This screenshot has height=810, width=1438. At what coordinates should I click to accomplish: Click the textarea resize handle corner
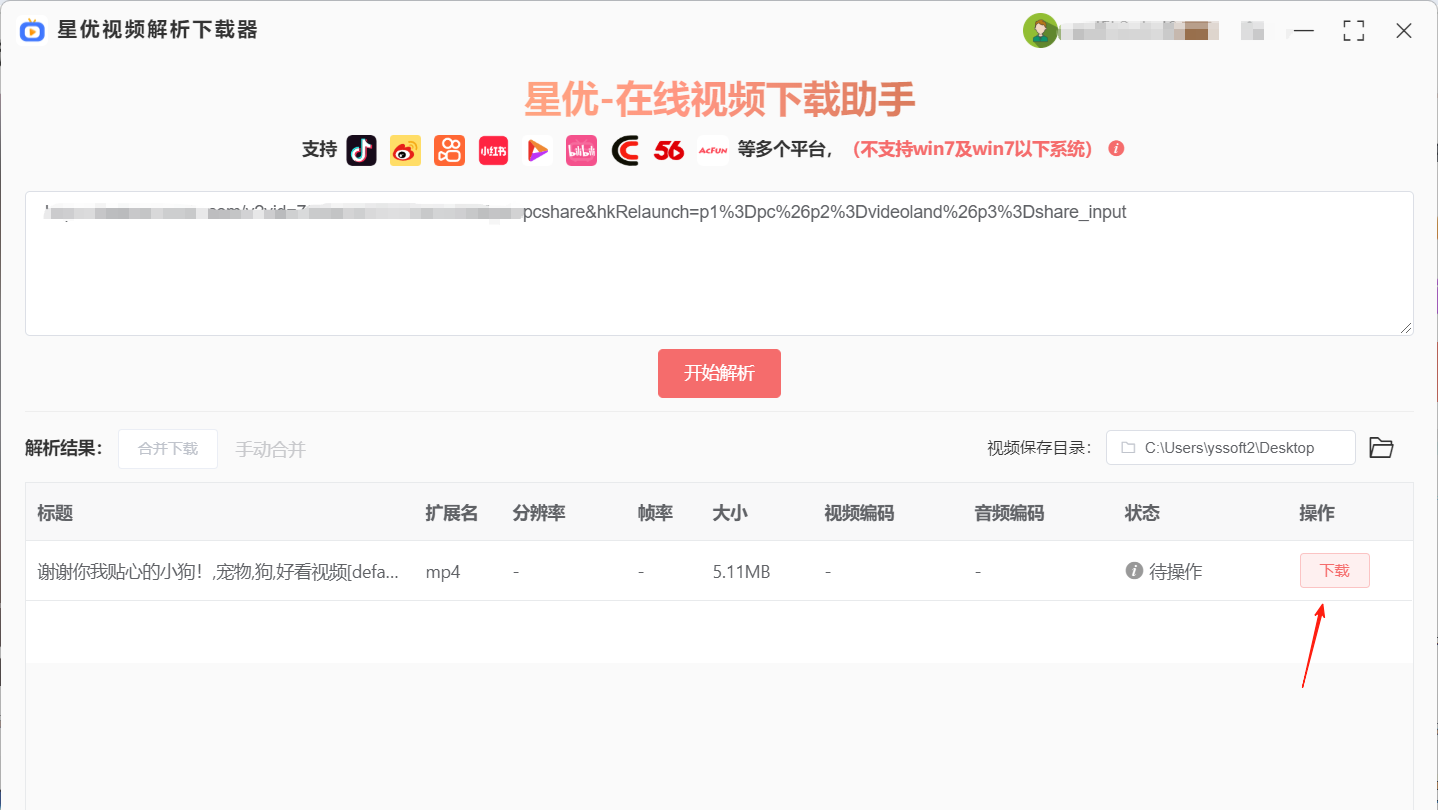pos(1406,328)
